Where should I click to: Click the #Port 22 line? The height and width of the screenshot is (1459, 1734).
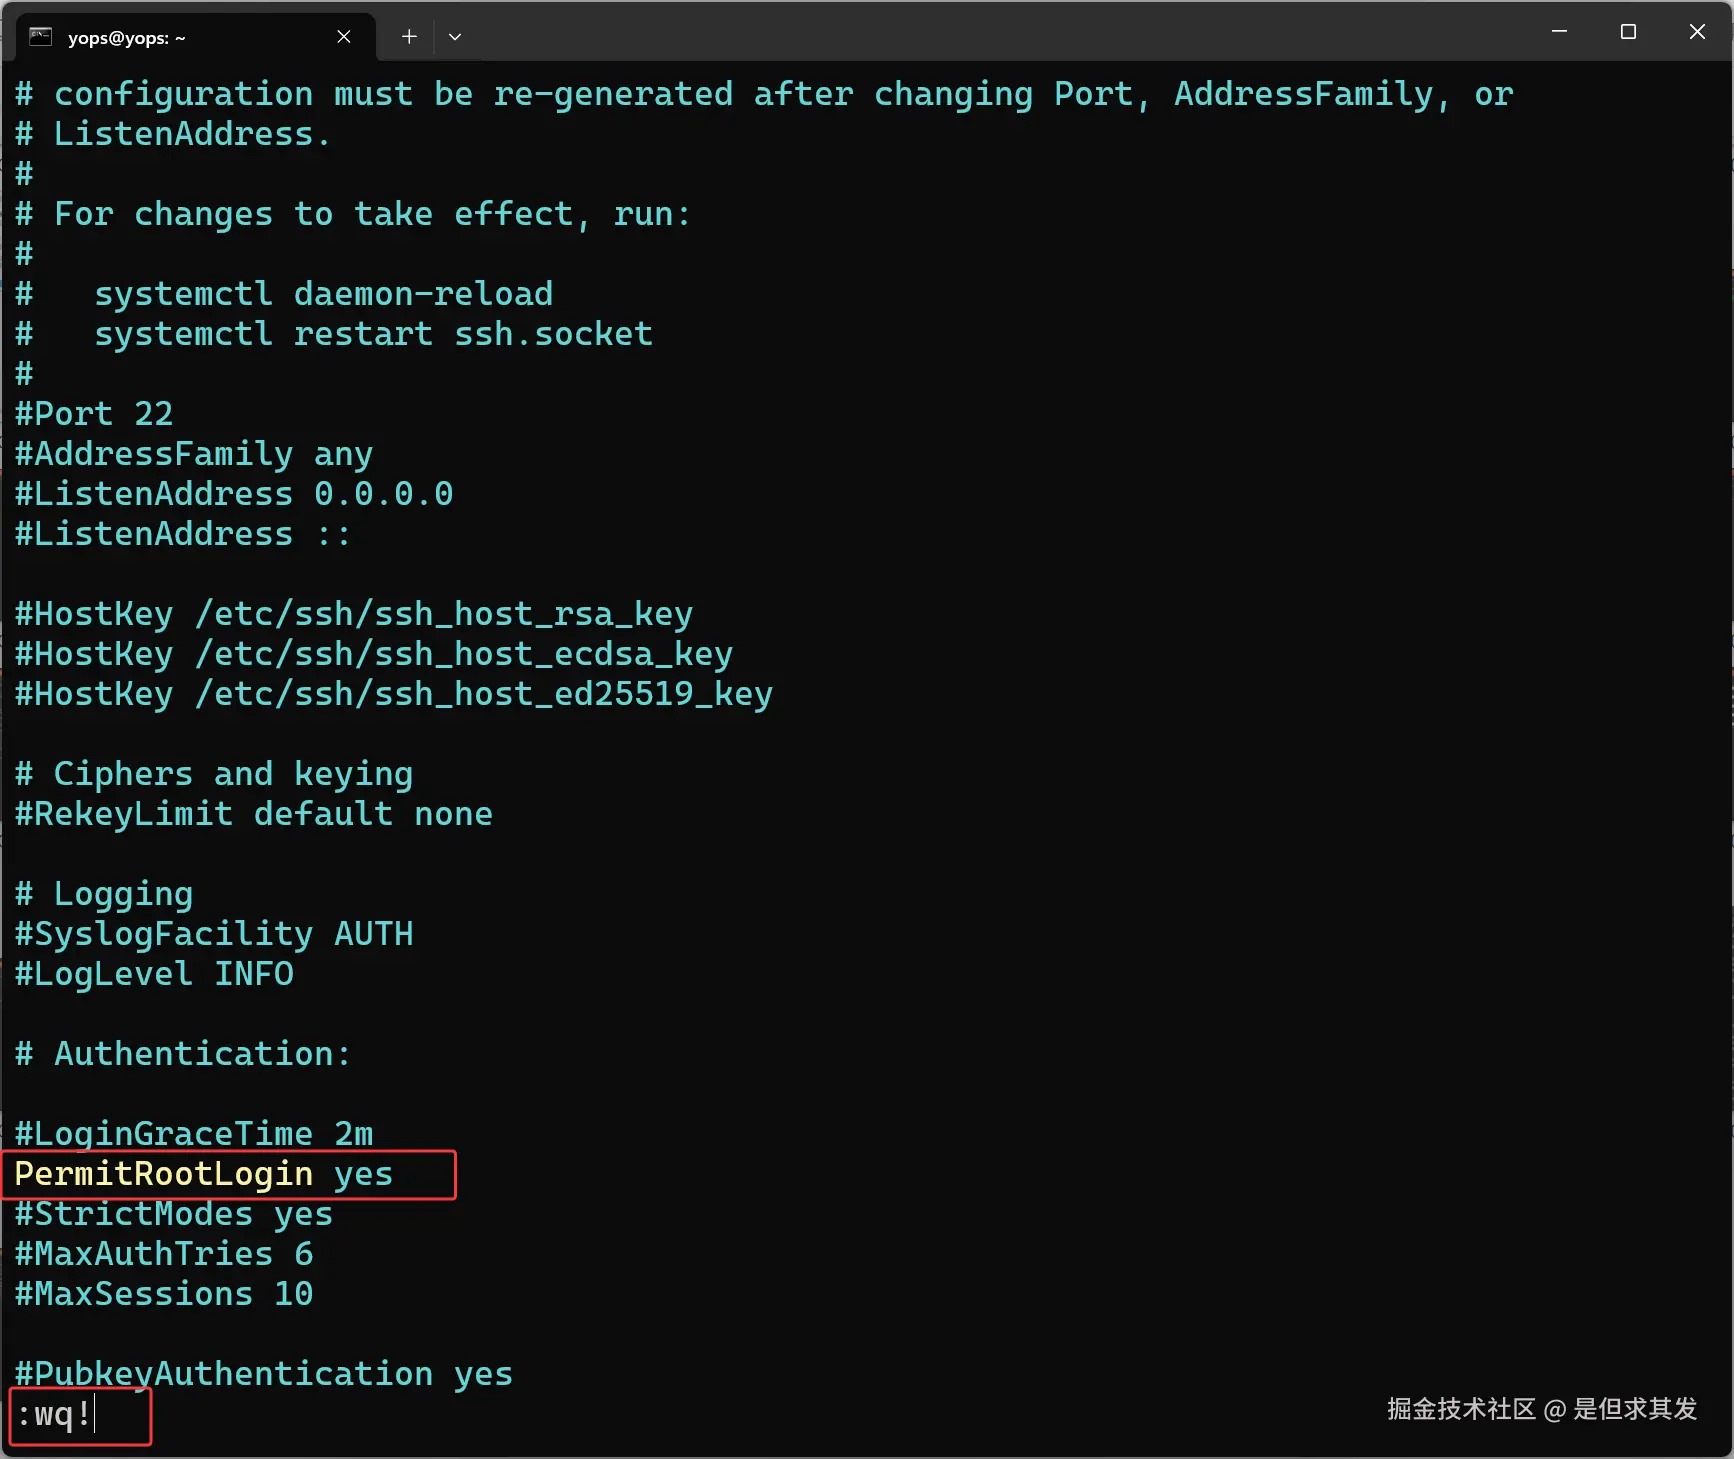[x=93, y=413]
